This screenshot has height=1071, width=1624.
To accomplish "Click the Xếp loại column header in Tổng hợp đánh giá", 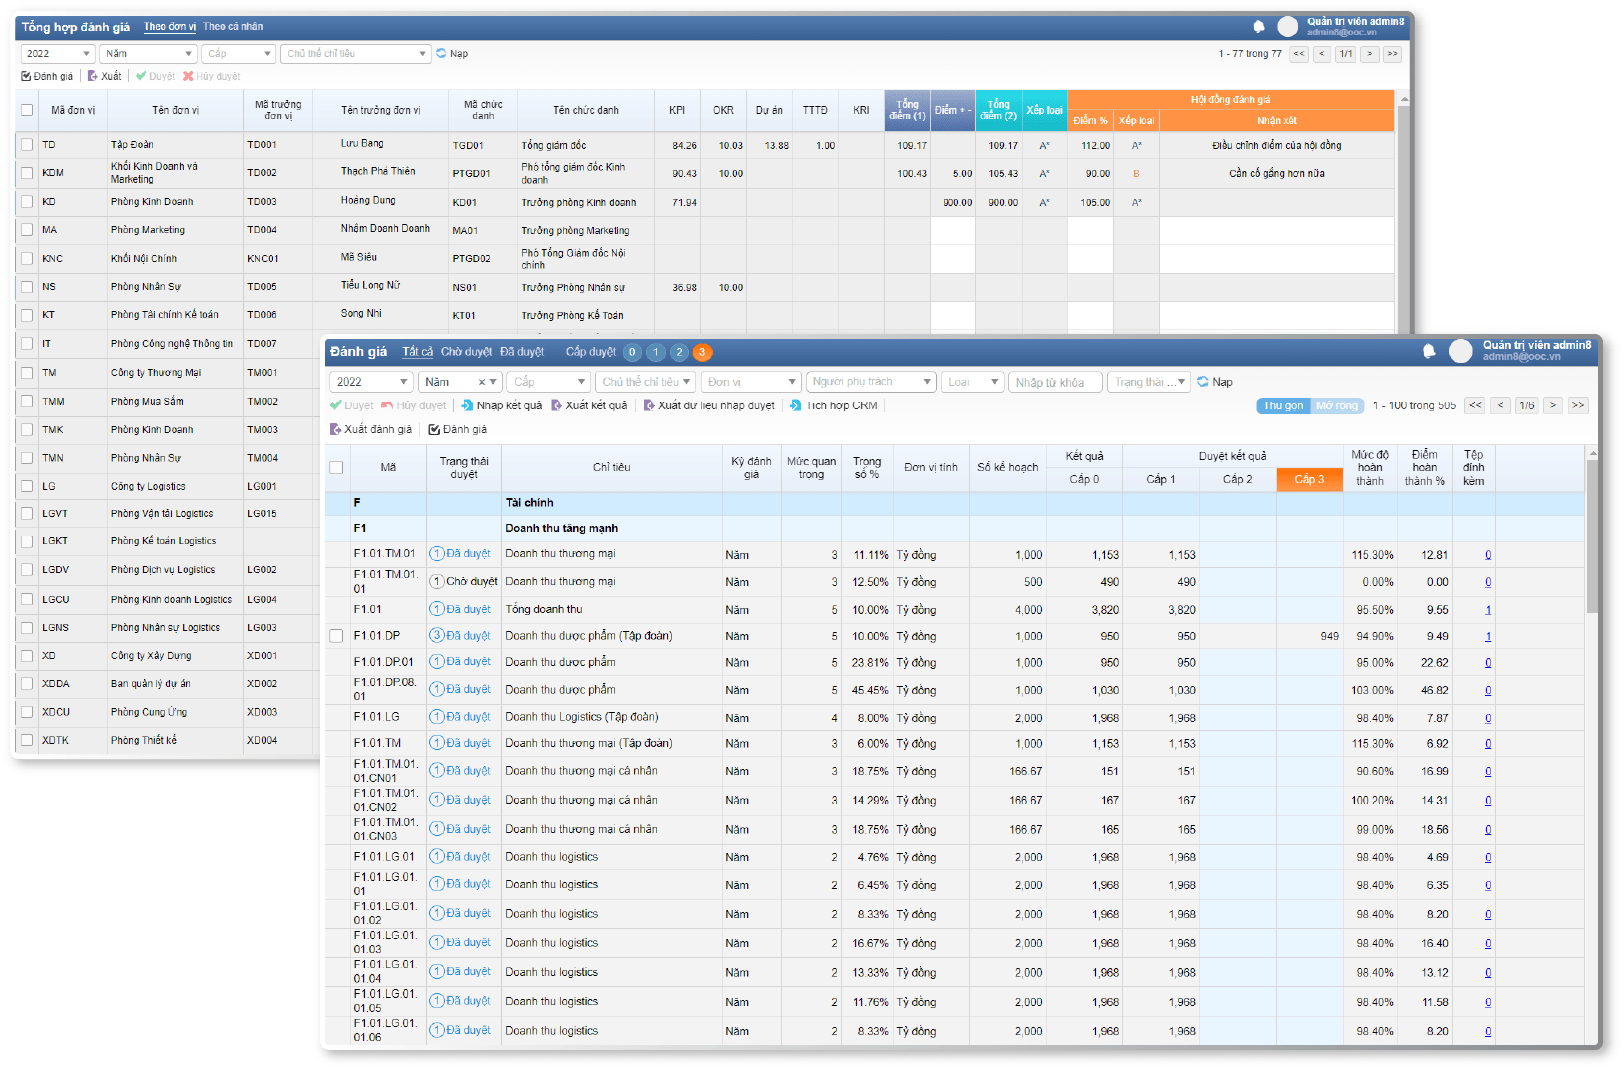I will [x=1044, y=111].
